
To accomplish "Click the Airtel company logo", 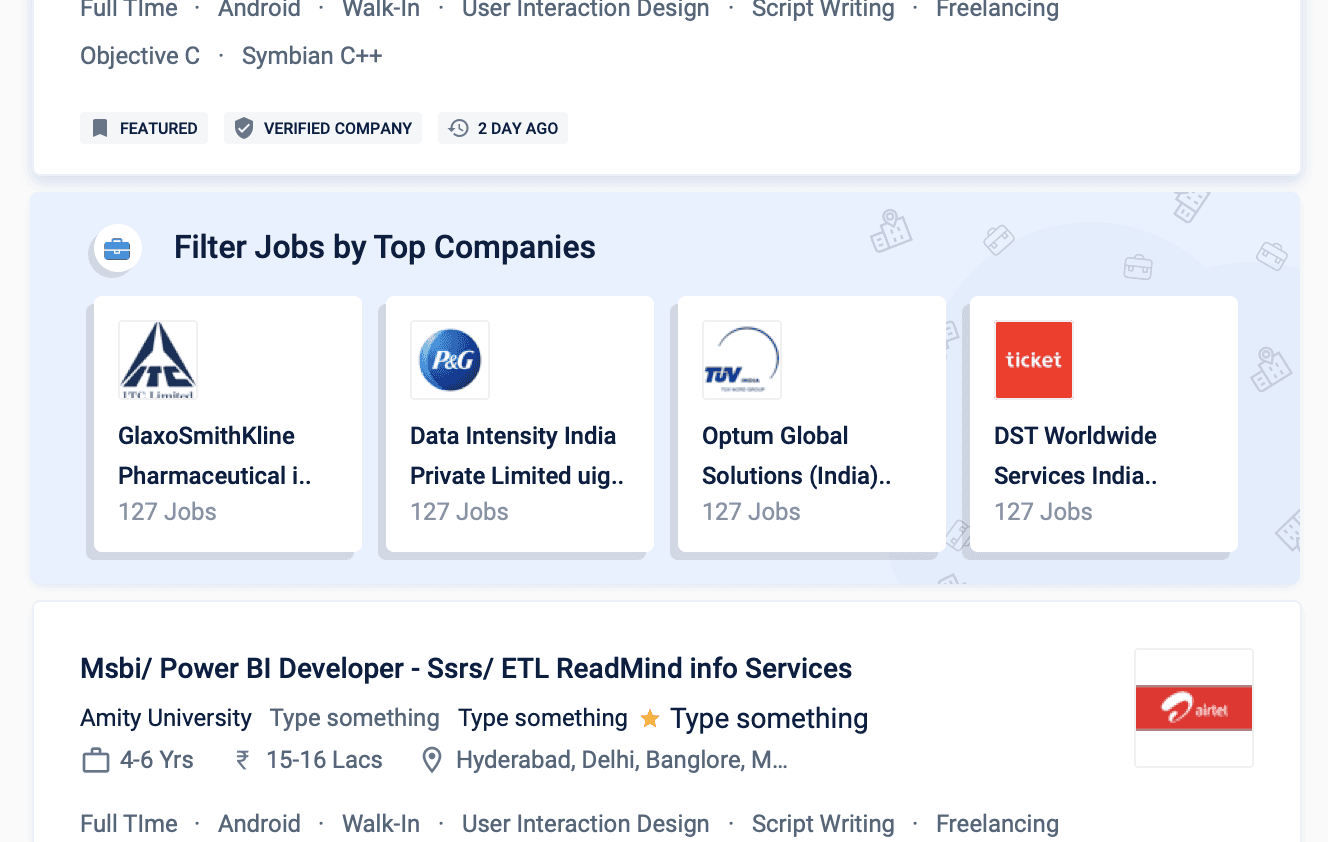I will (x=1194, y=708).
